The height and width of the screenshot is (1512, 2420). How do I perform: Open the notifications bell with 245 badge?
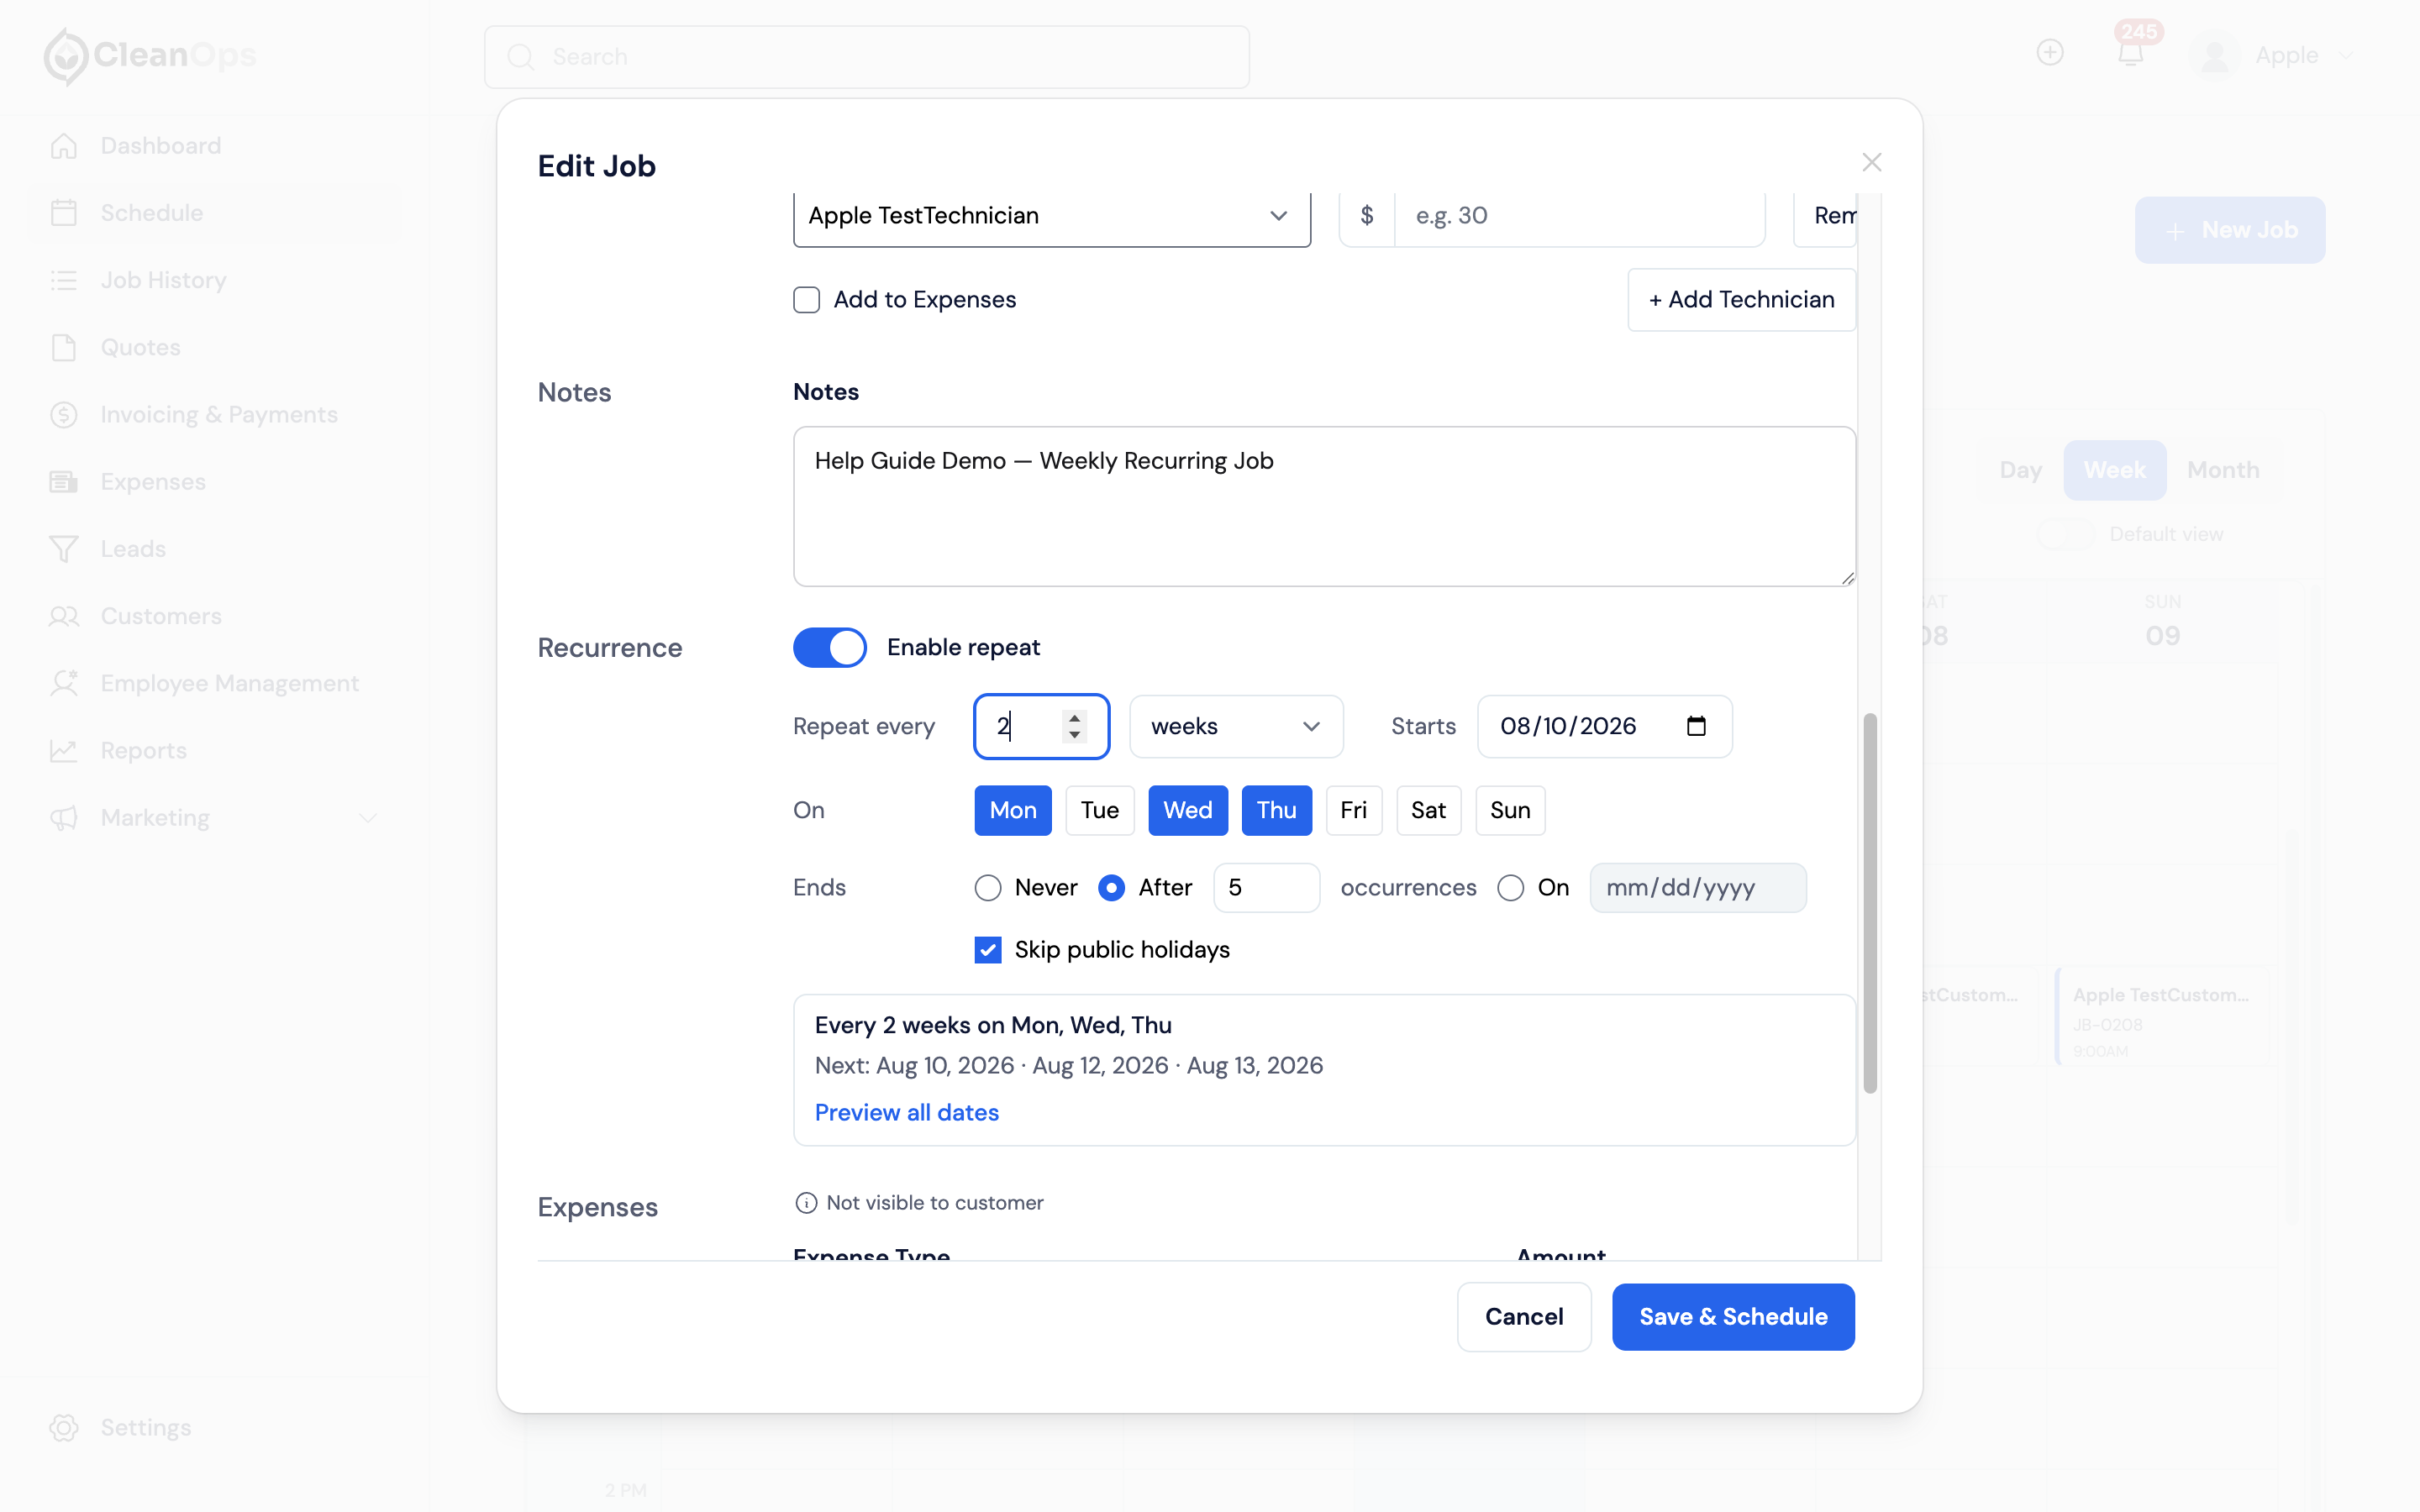pyautogui.click(x=2131, y=52)
